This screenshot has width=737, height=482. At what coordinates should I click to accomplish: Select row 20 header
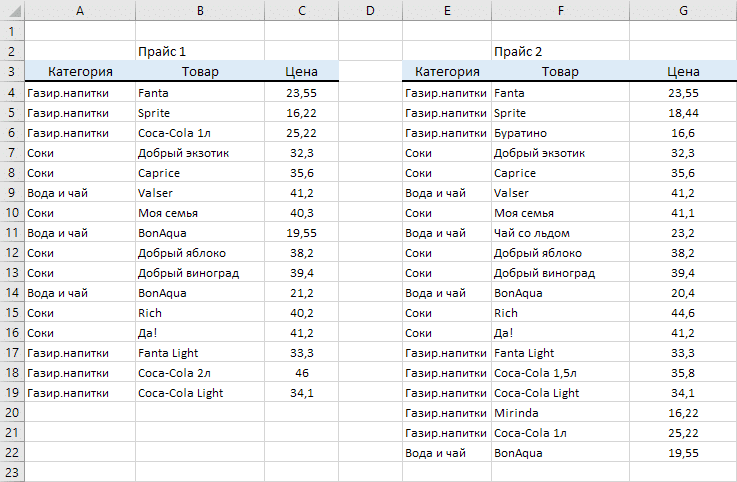coord(12,413)
